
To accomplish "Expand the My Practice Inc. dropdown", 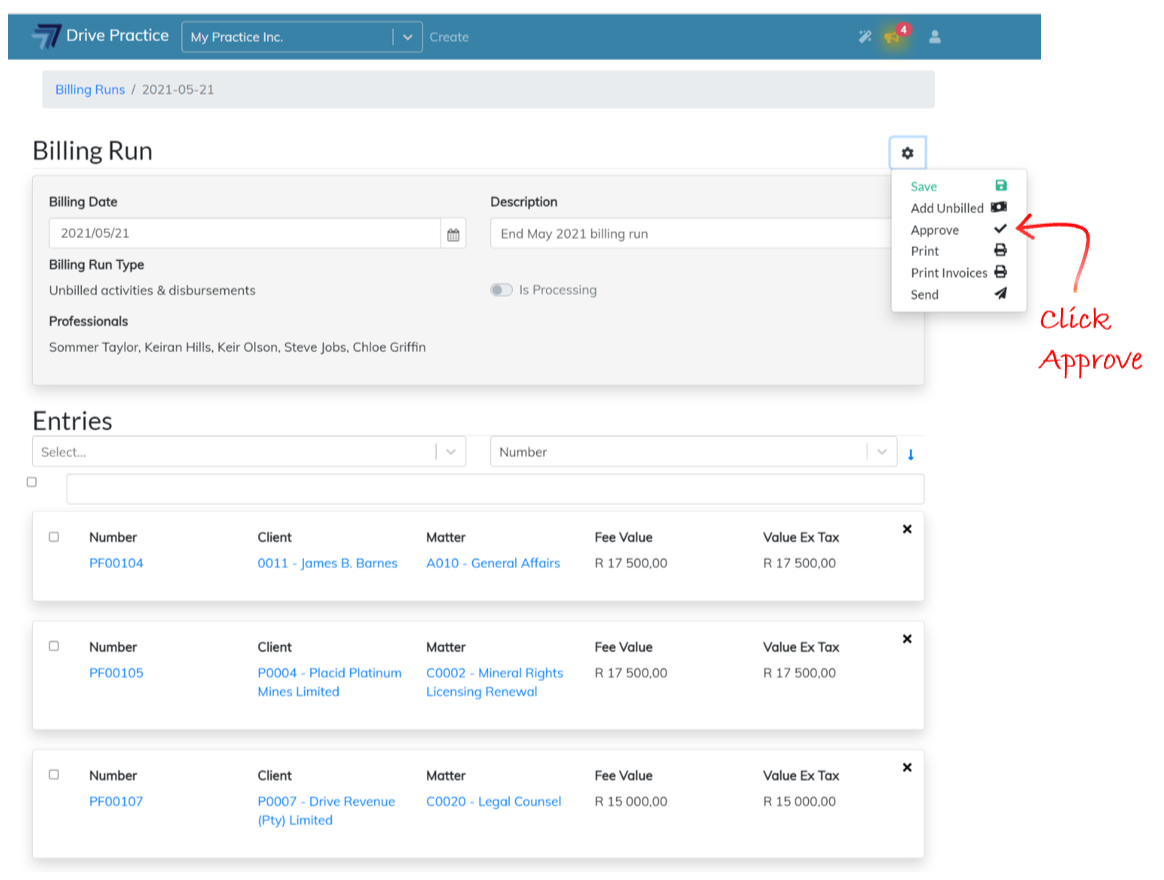I will point(407,37).
